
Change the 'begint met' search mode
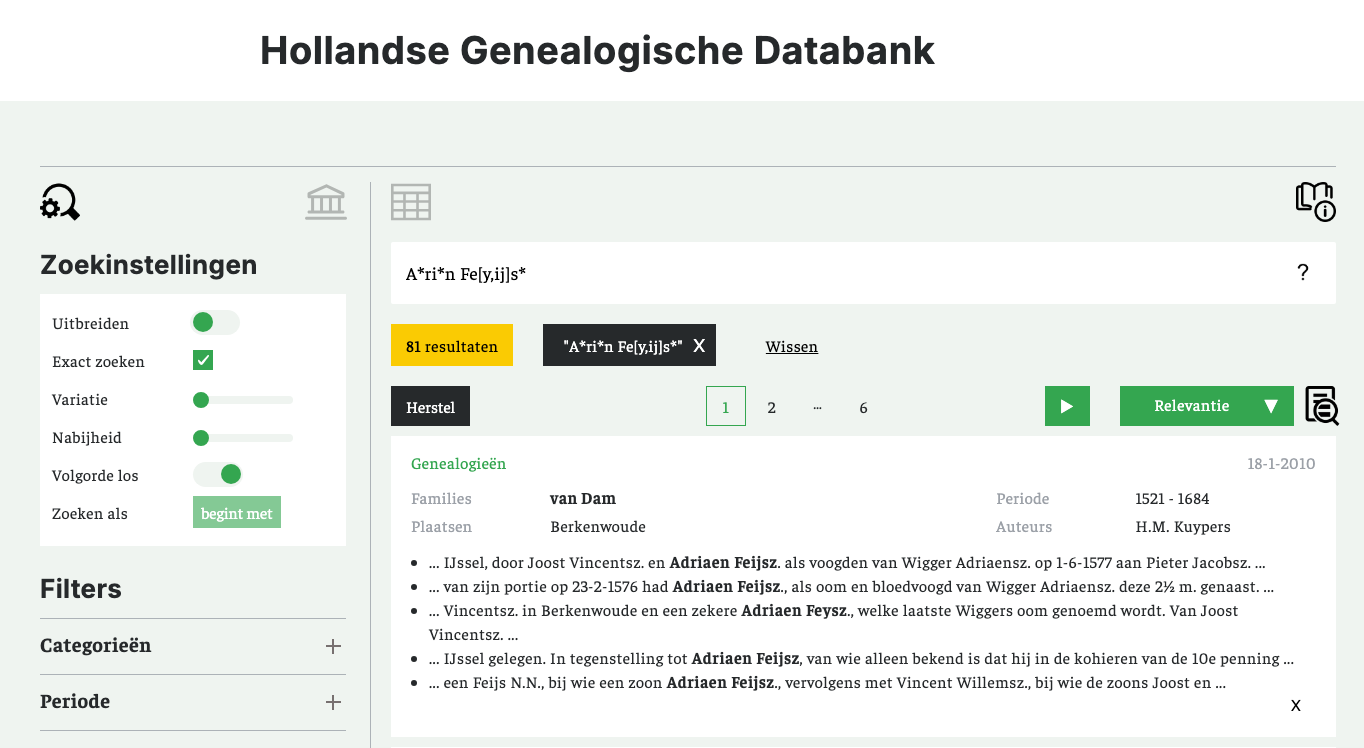point(237,513)
